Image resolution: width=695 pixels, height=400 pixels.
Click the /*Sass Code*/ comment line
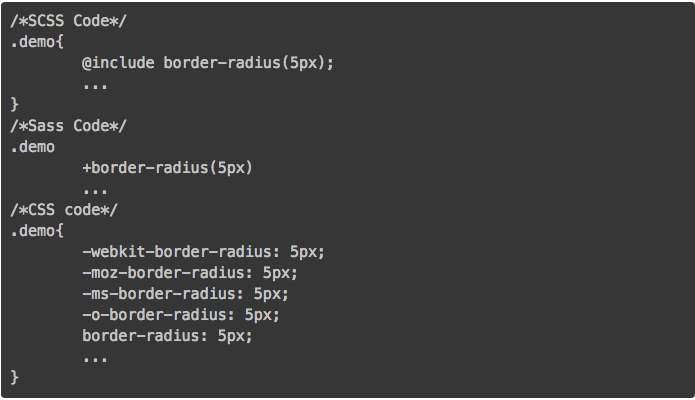(x=69, y=126)
